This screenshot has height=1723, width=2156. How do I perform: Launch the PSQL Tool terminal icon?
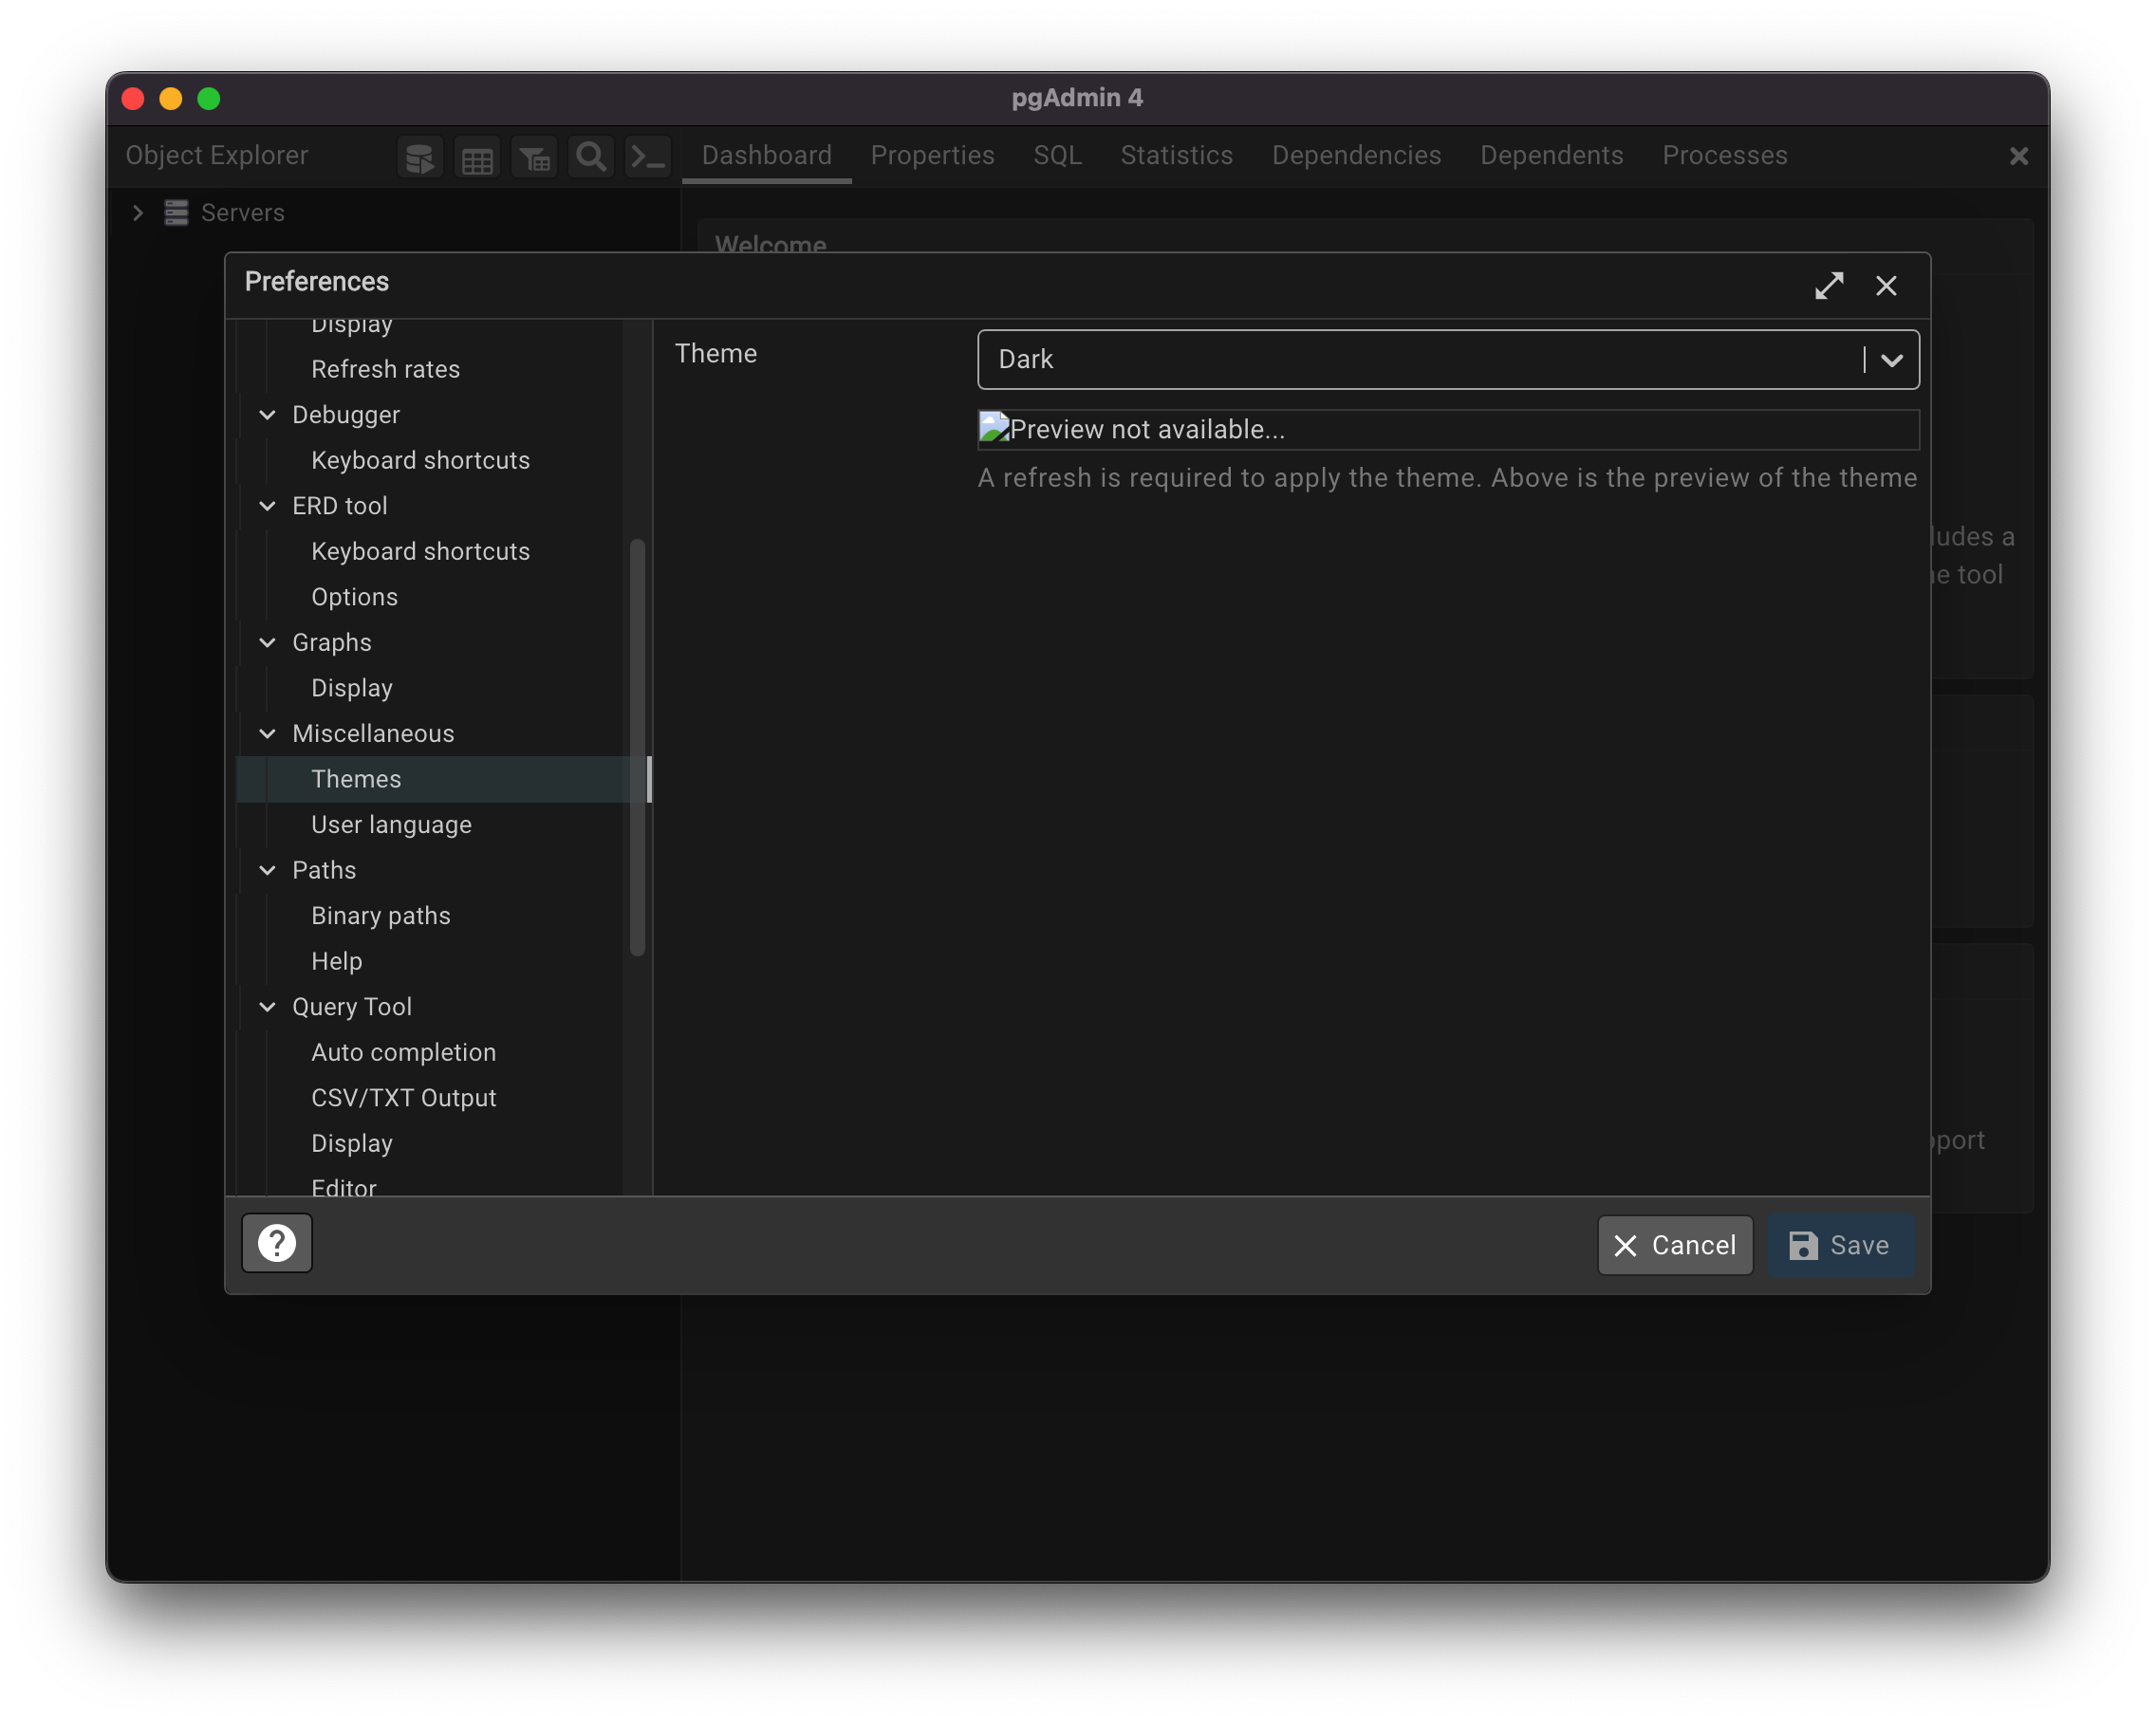(648, 157)
